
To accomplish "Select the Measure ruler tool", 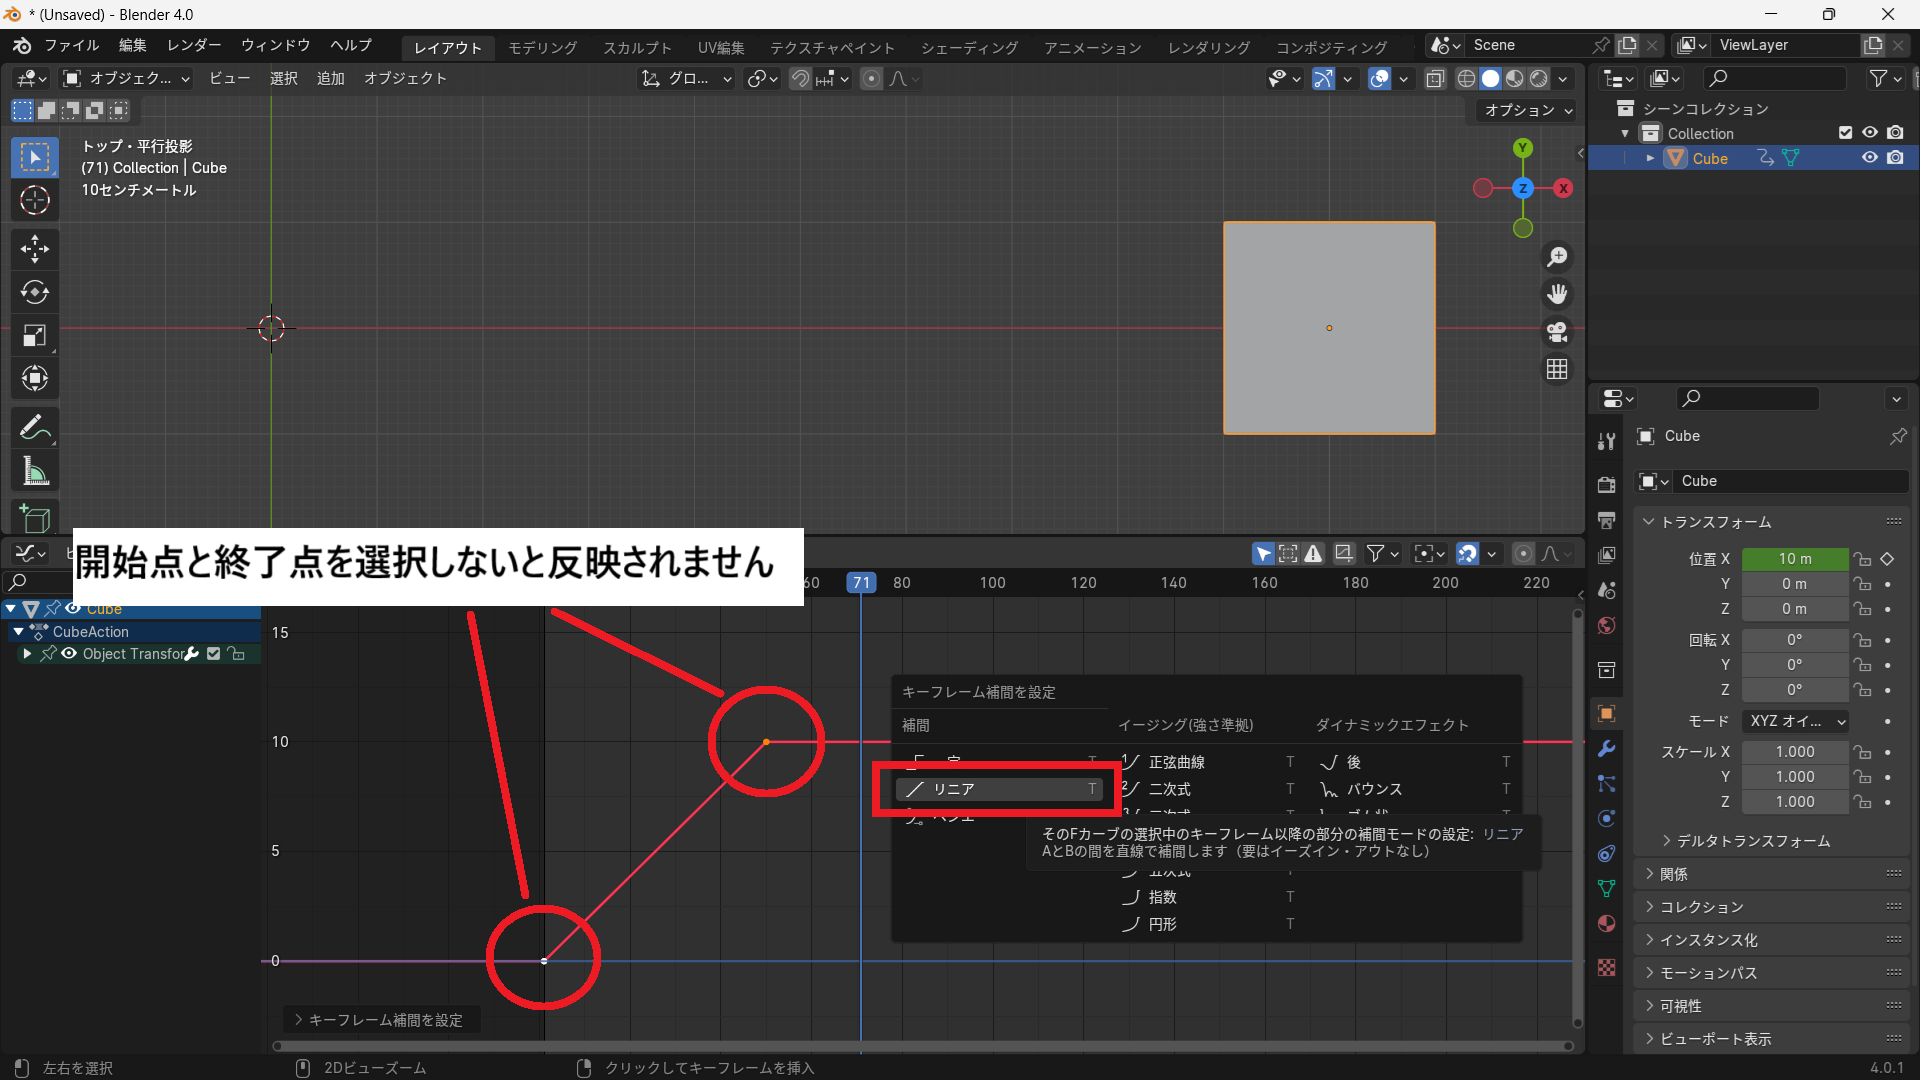I will coord(35,471).
